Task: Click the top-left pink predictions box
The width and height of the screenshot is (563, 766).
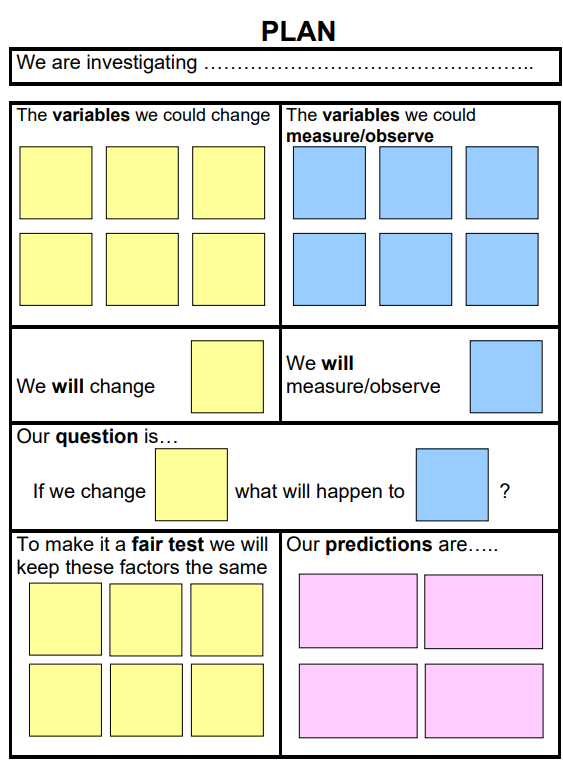Action: point(358,611)
